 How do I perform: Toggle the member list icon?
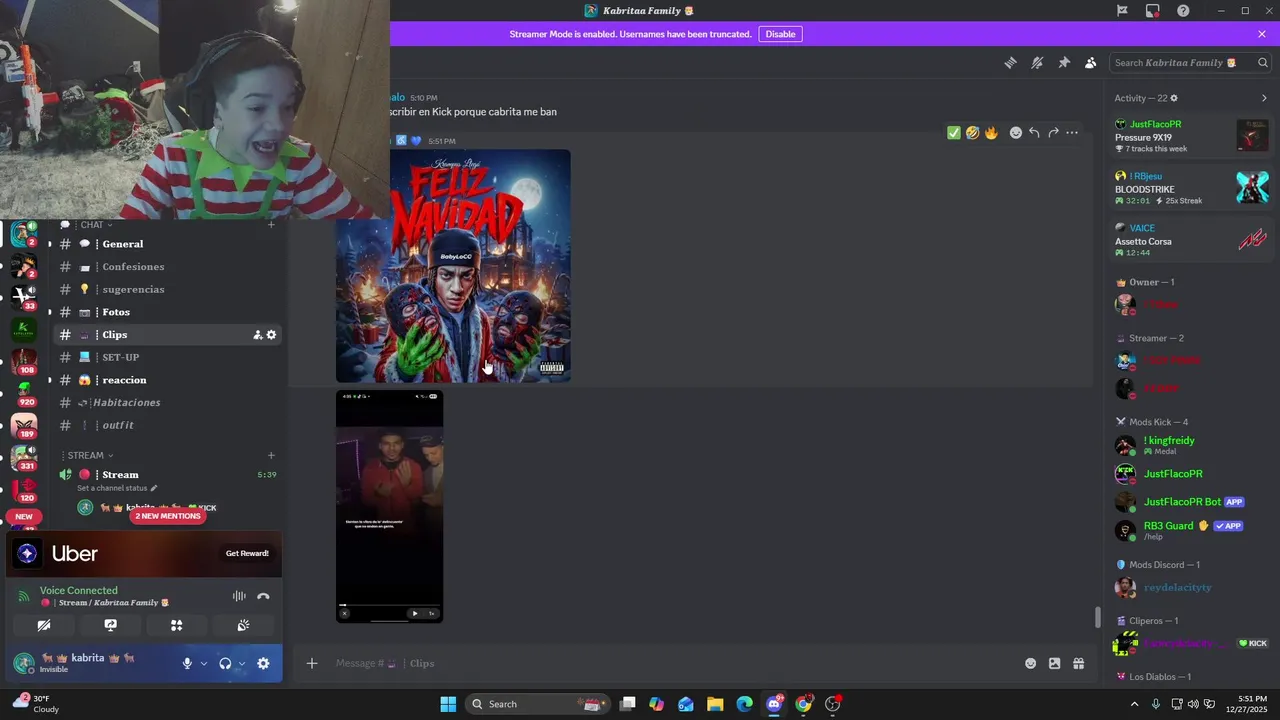click(x=1091, y=63)
